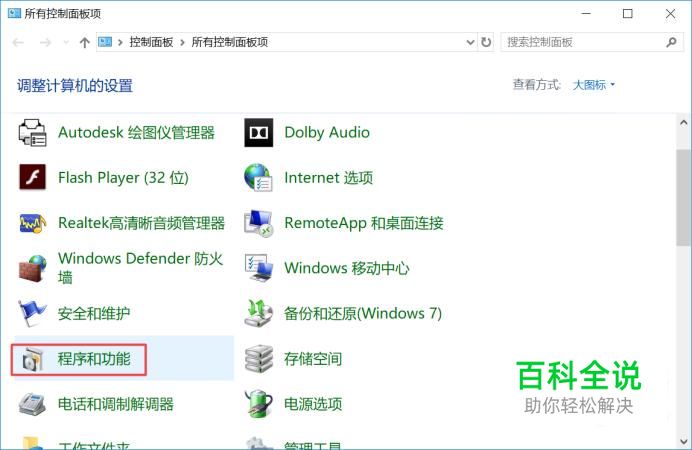Open the Realtek audio manager icon
Screen dimensions: 692x450
click(x=32, y=223)
